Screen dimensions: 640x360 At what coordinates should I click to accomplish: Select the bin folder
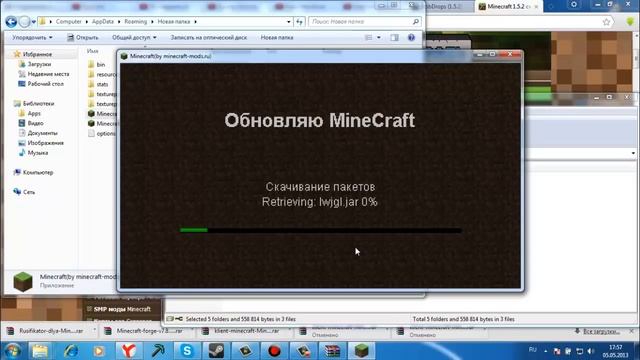[x=101, y=64]
